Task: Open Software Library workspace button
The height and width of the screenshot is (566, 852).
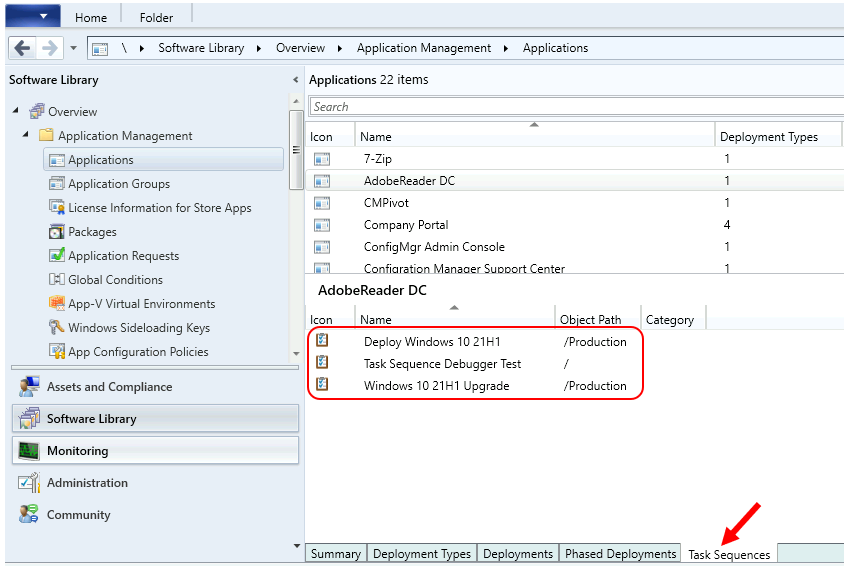Action: coord(155,419)
